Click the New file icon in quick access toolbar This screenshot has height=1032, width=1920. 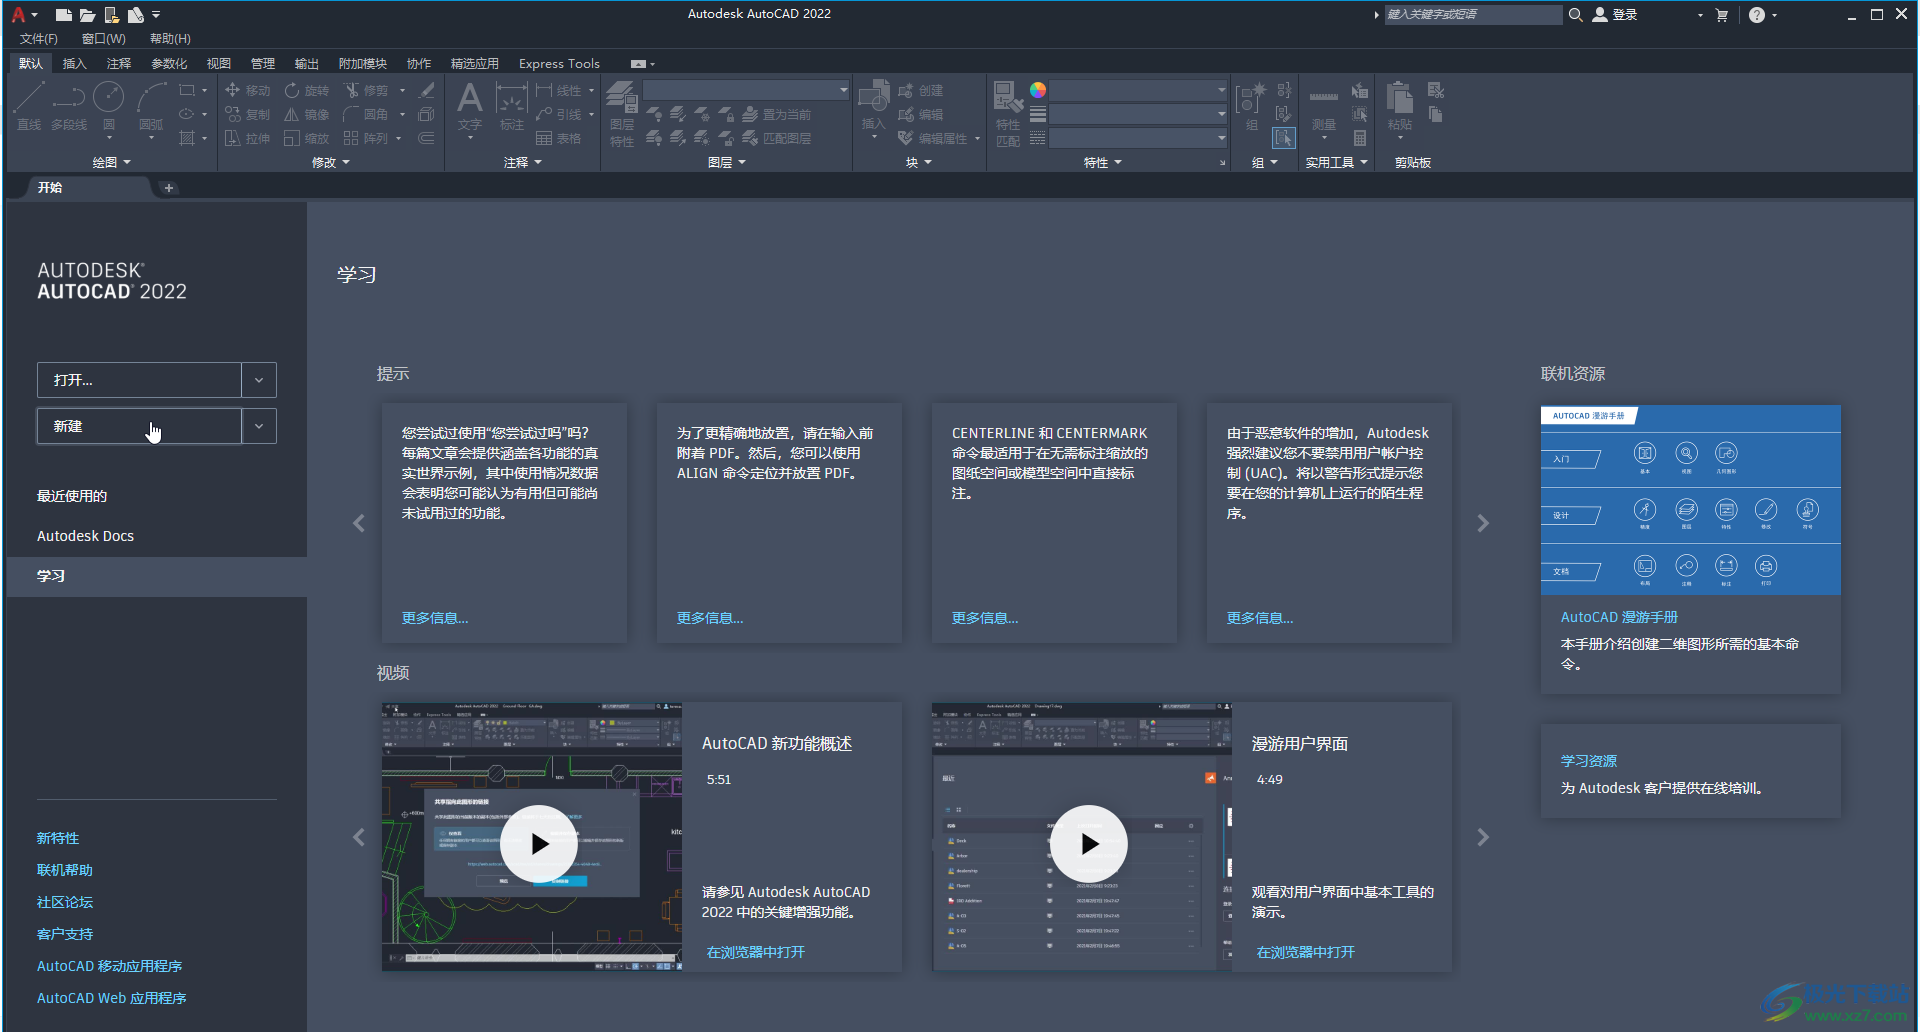tap(64, 15)
